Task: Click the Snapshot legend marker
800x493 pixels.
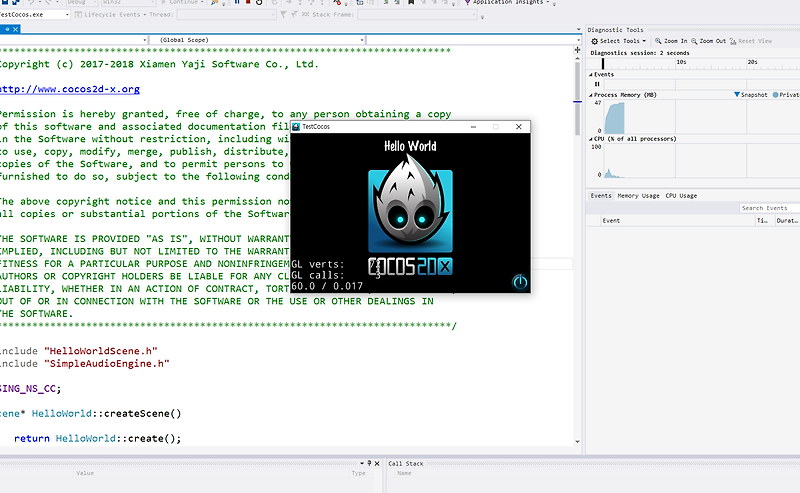Action: 737,94
